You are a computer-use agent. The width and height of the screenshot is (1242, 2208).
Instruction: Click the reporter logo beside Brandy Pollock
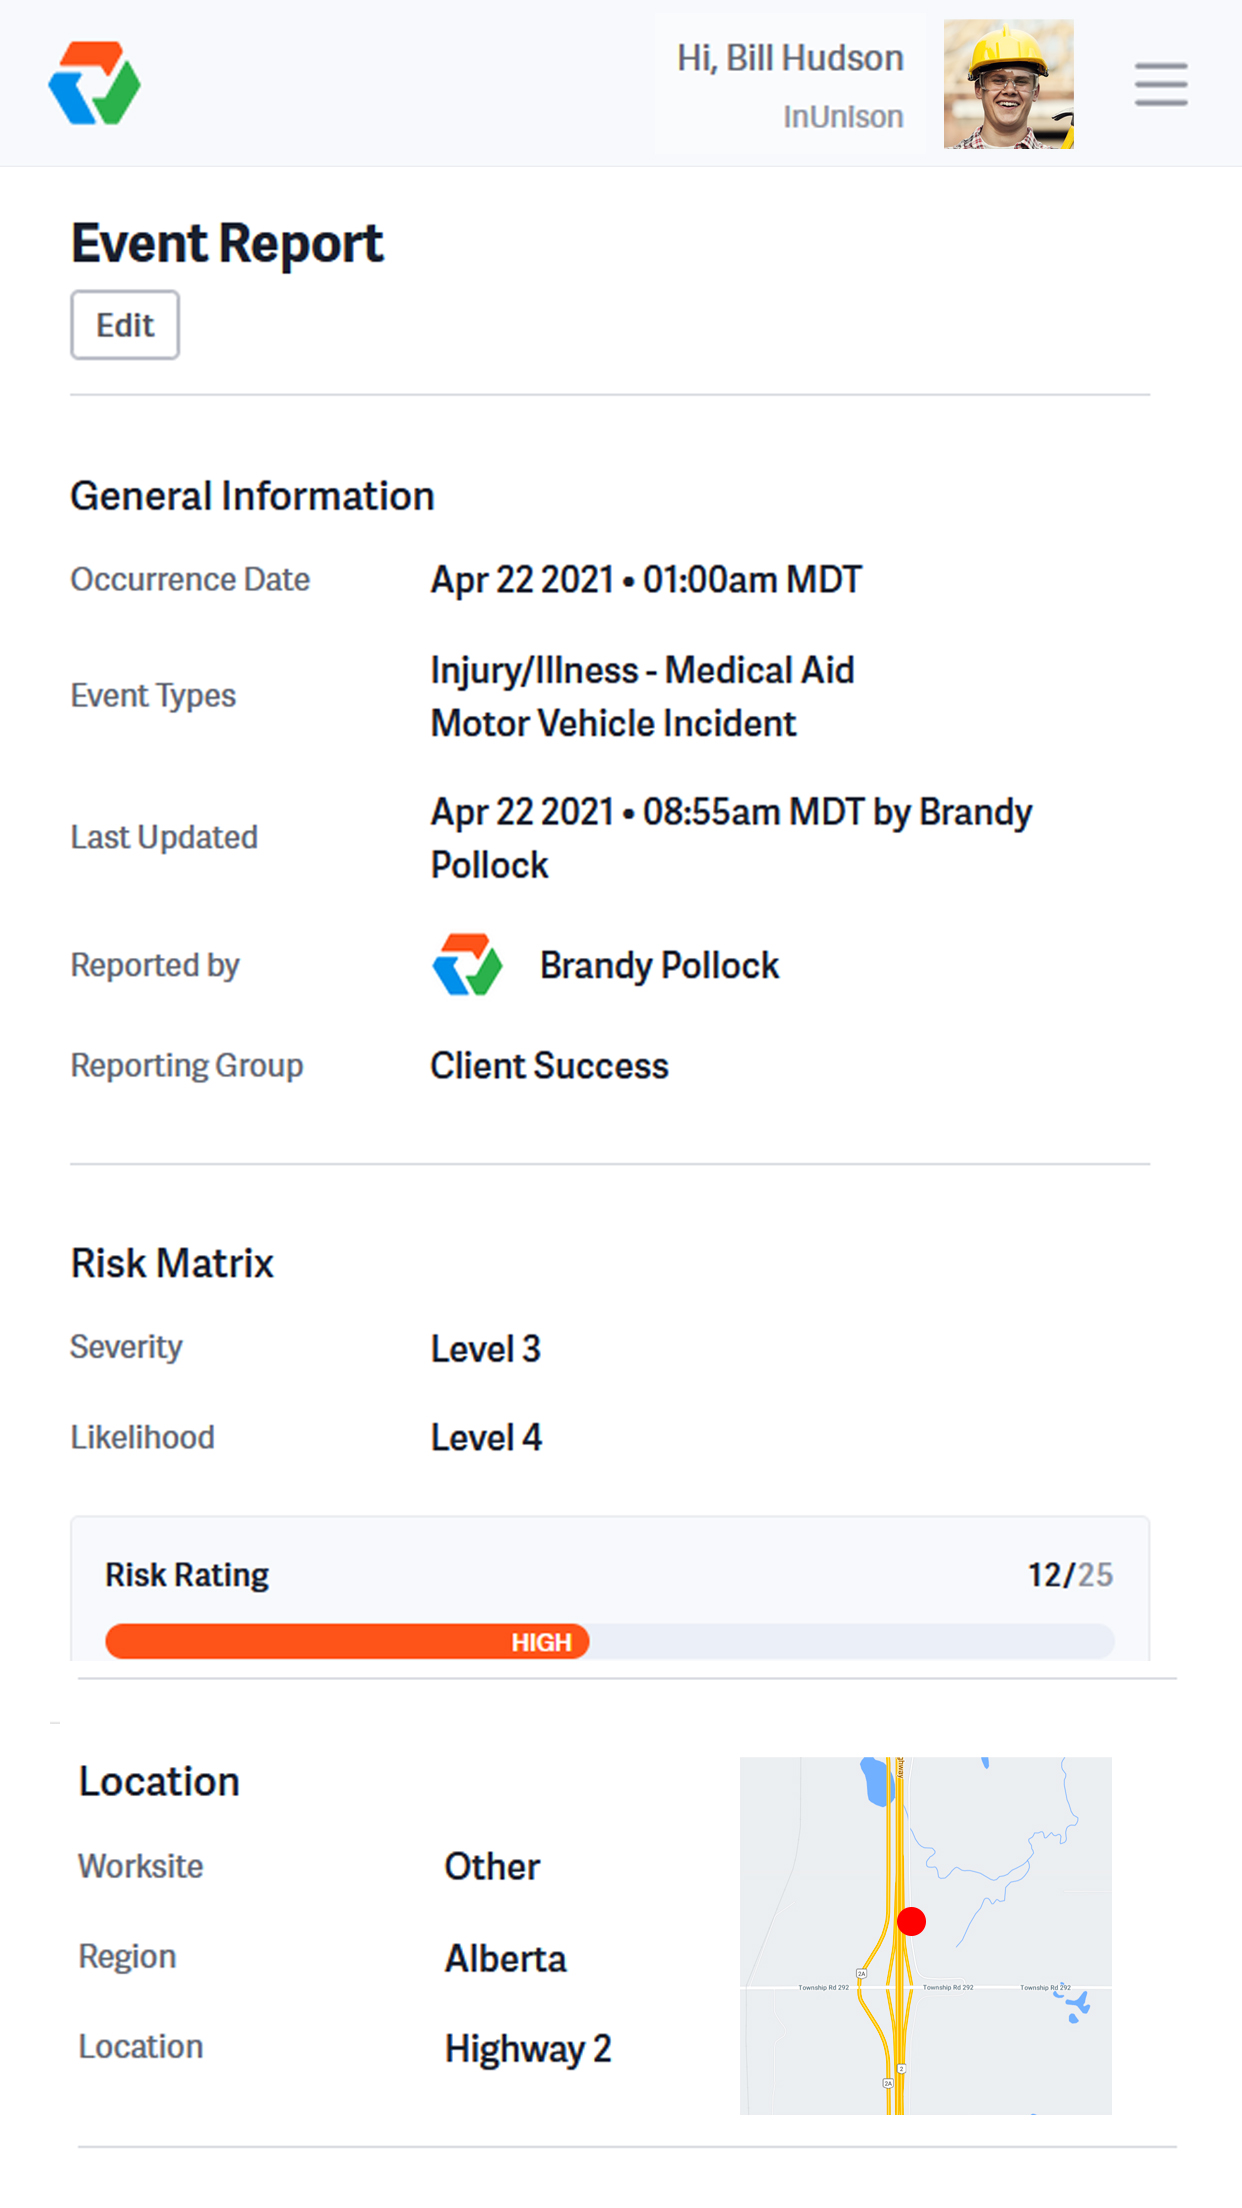point(467,965)
